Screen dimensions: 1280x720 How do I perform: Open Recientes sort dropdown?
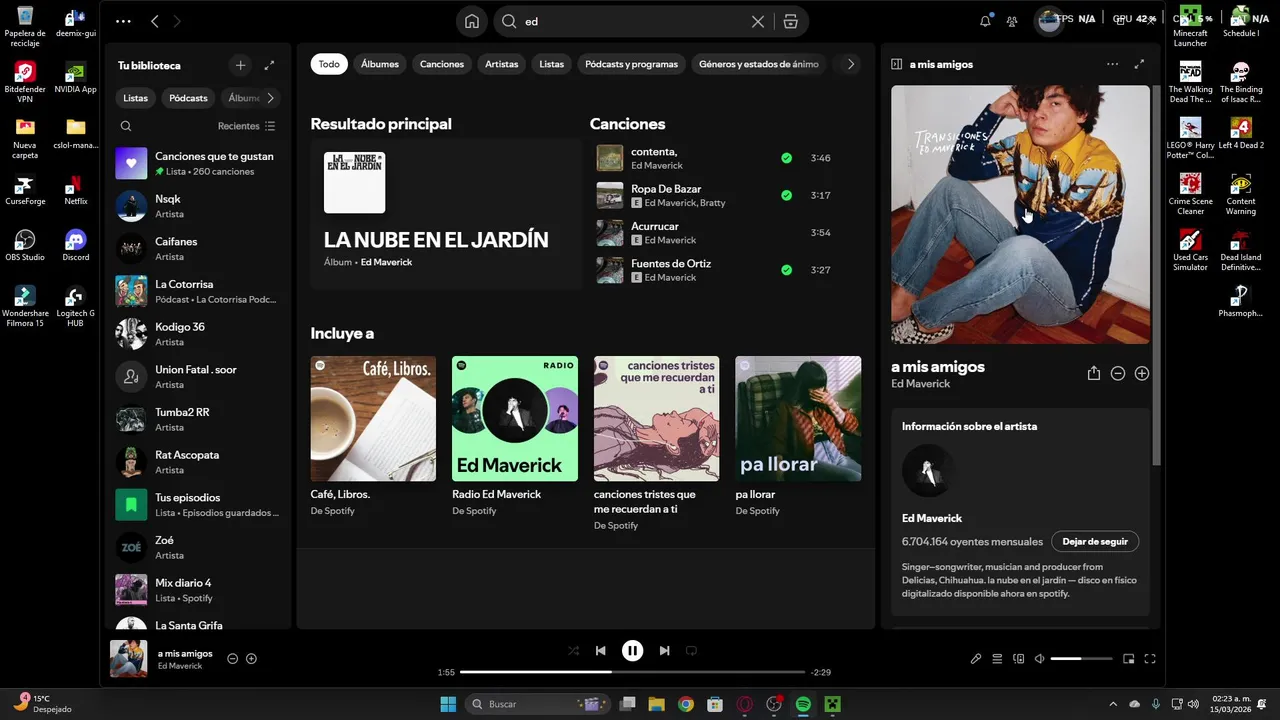click(246, 126)
